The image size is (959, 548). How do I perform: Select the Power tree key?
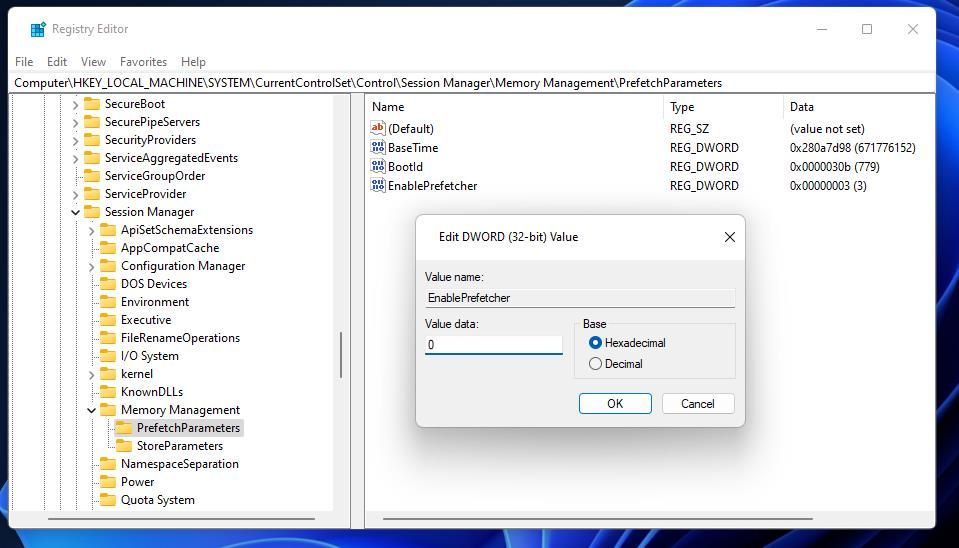[138, 482]
